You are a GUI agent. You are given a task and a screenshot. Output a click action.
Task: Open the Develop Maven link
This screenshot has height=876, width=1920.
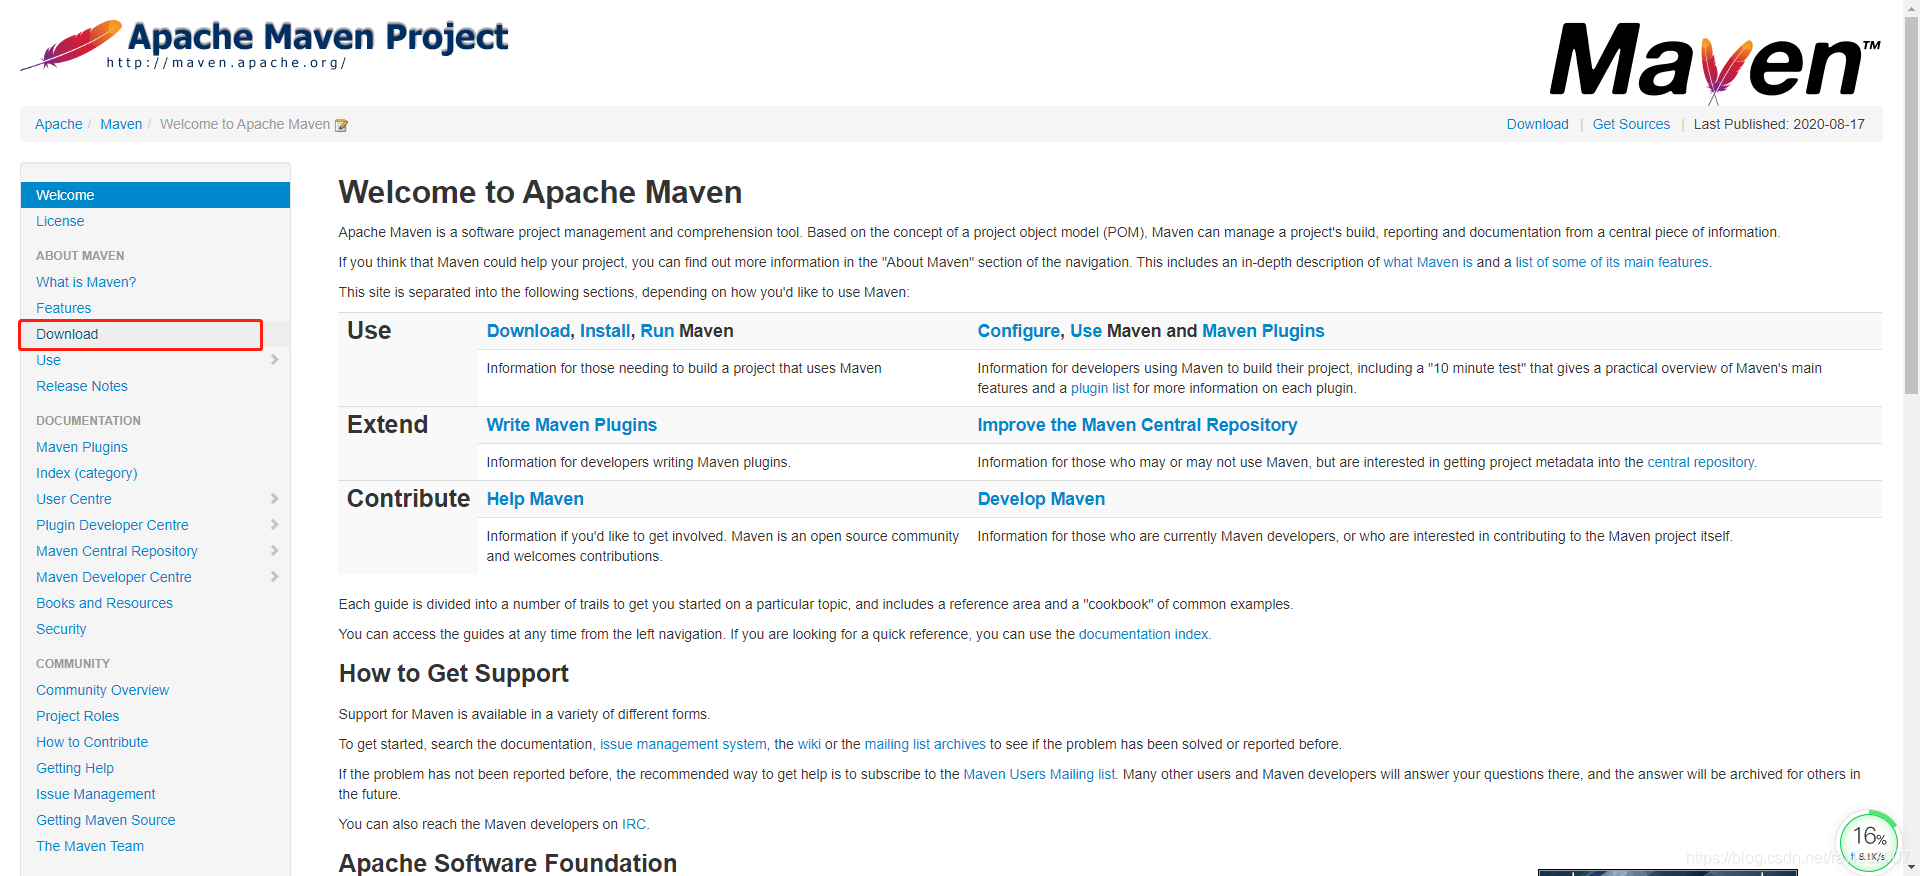point(1041,499)
